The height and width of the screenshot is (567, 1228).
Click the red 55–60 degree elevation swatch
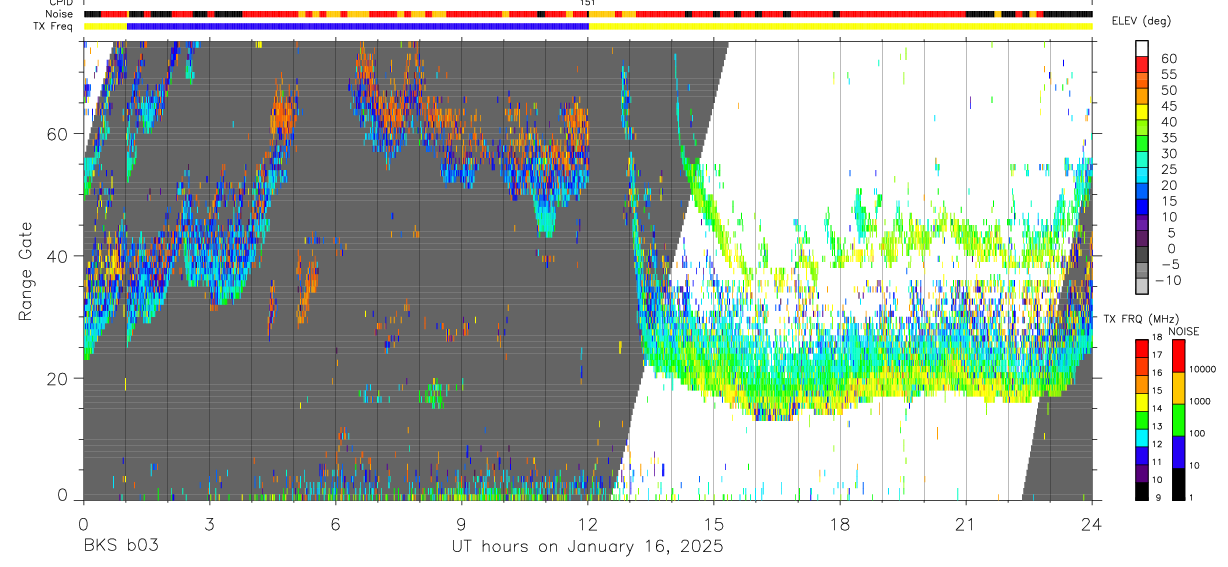click(1142, 64)
